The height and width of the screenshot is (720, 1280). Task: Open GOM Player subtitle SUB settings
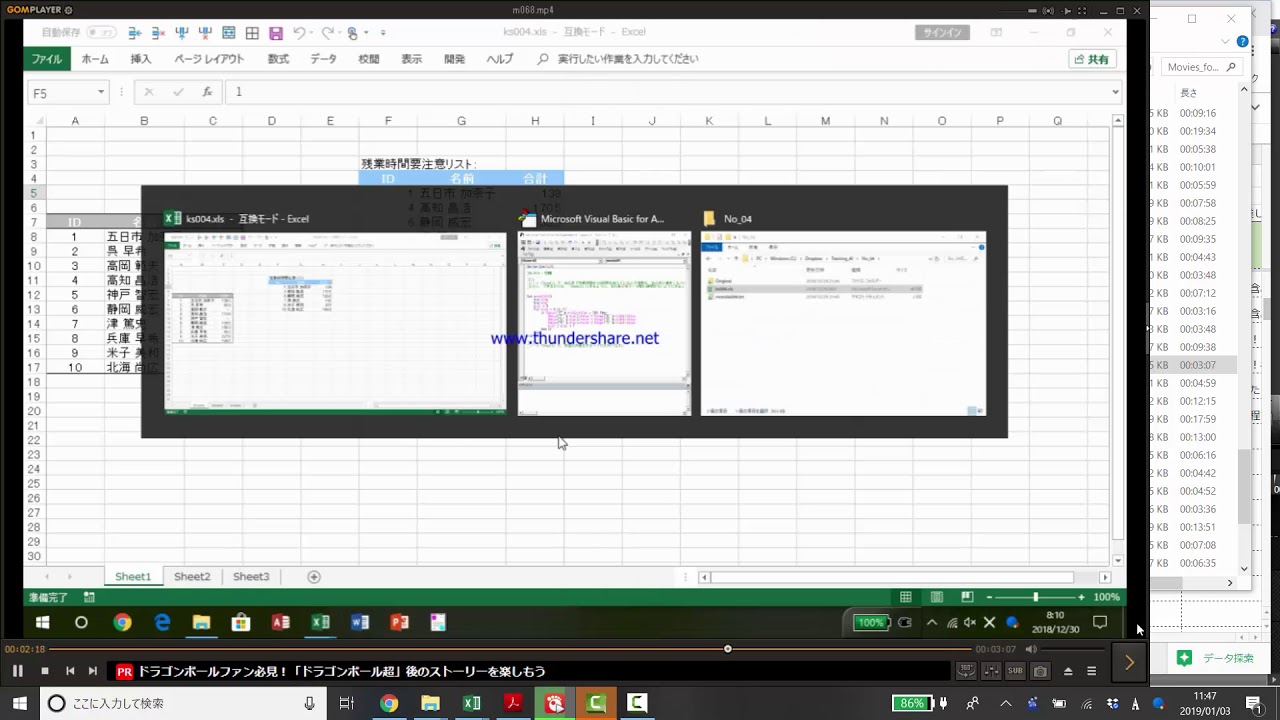click(x=1015, y=671)
